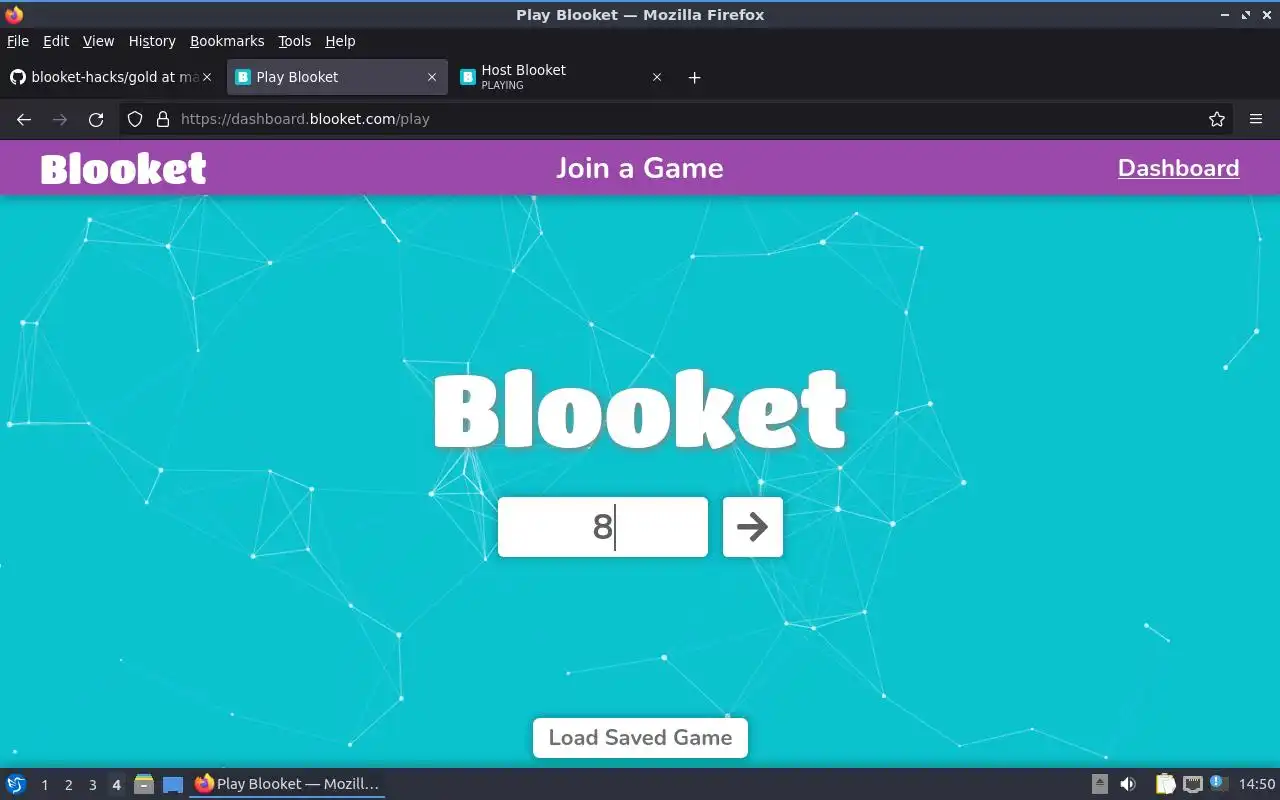The image size is (1280, 800).
Task: Open Load Saved Game
Action: pyautogui.click(x=640, y=738)
